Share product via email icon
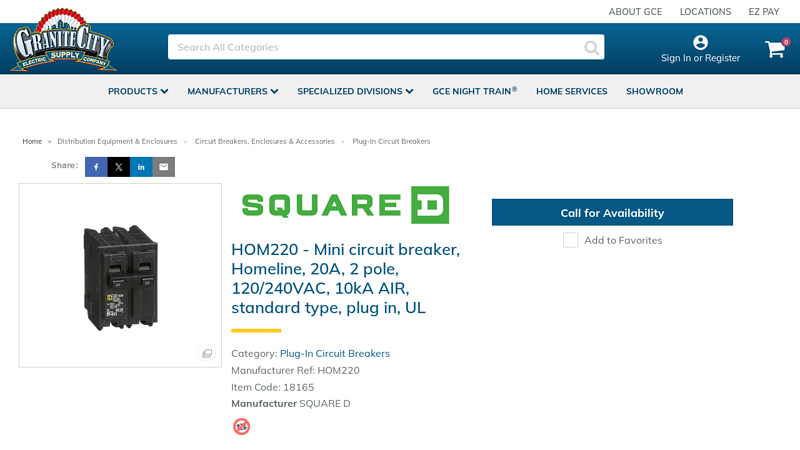 coord(164,167)
